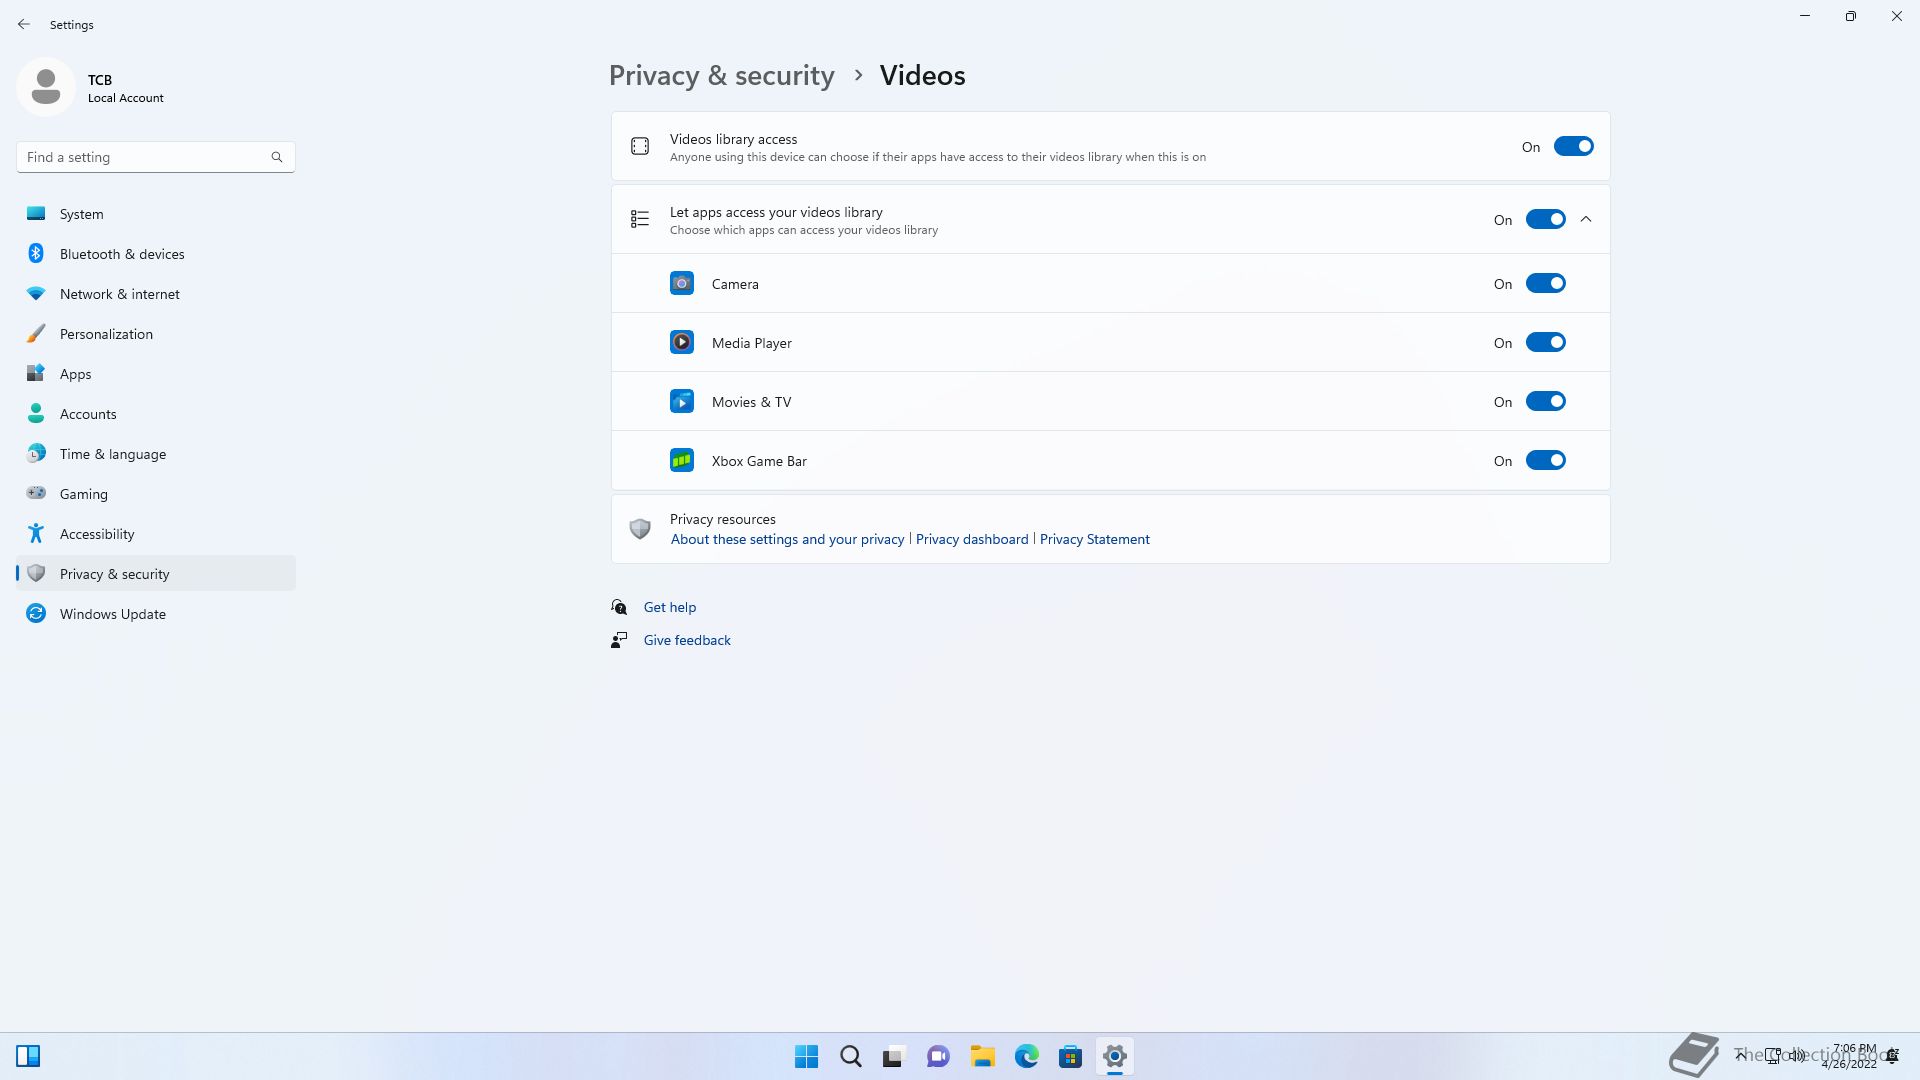This screenshot has width=1920, height=1080.
Task: Open Chat from the taskbar
Action: tap(938, 1056)
